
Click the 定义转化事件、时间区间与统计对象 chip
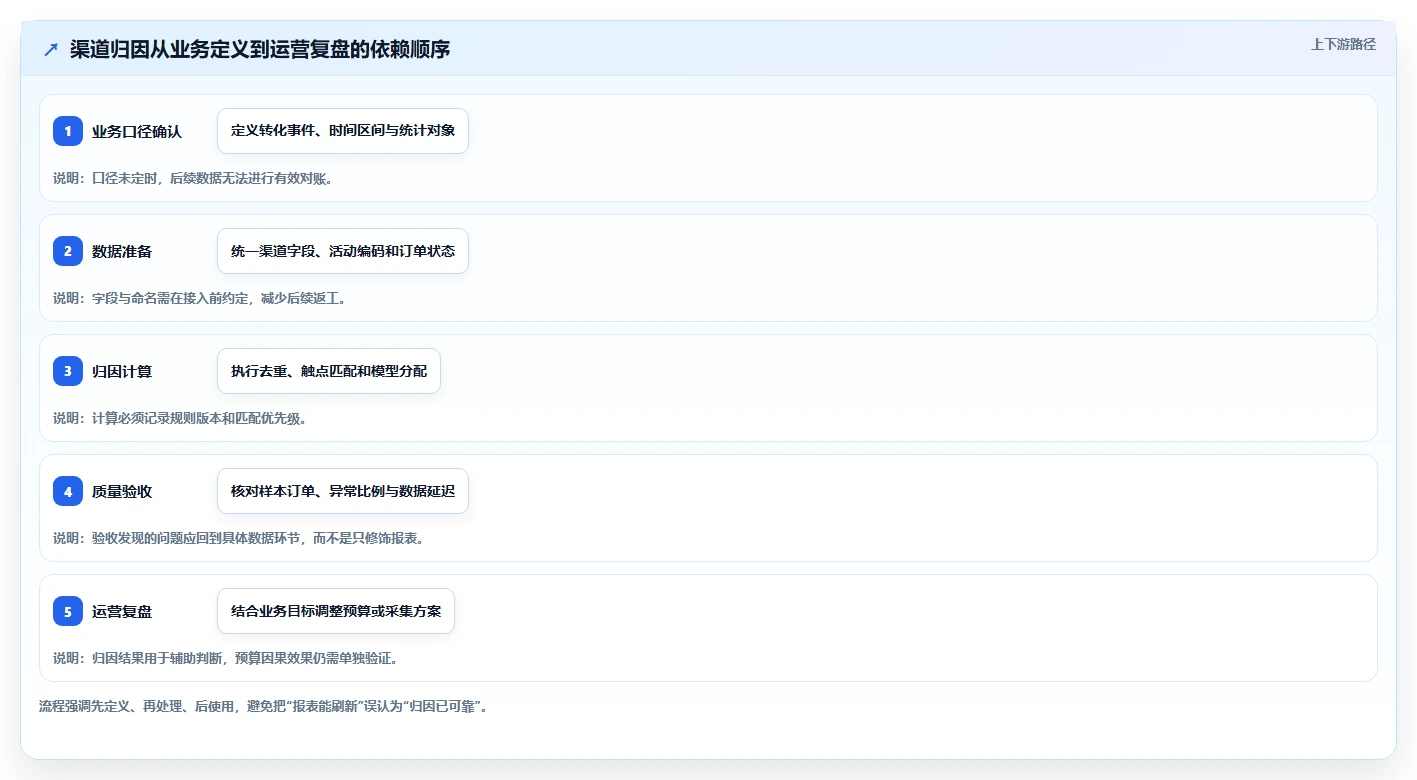tap(343, 131)
